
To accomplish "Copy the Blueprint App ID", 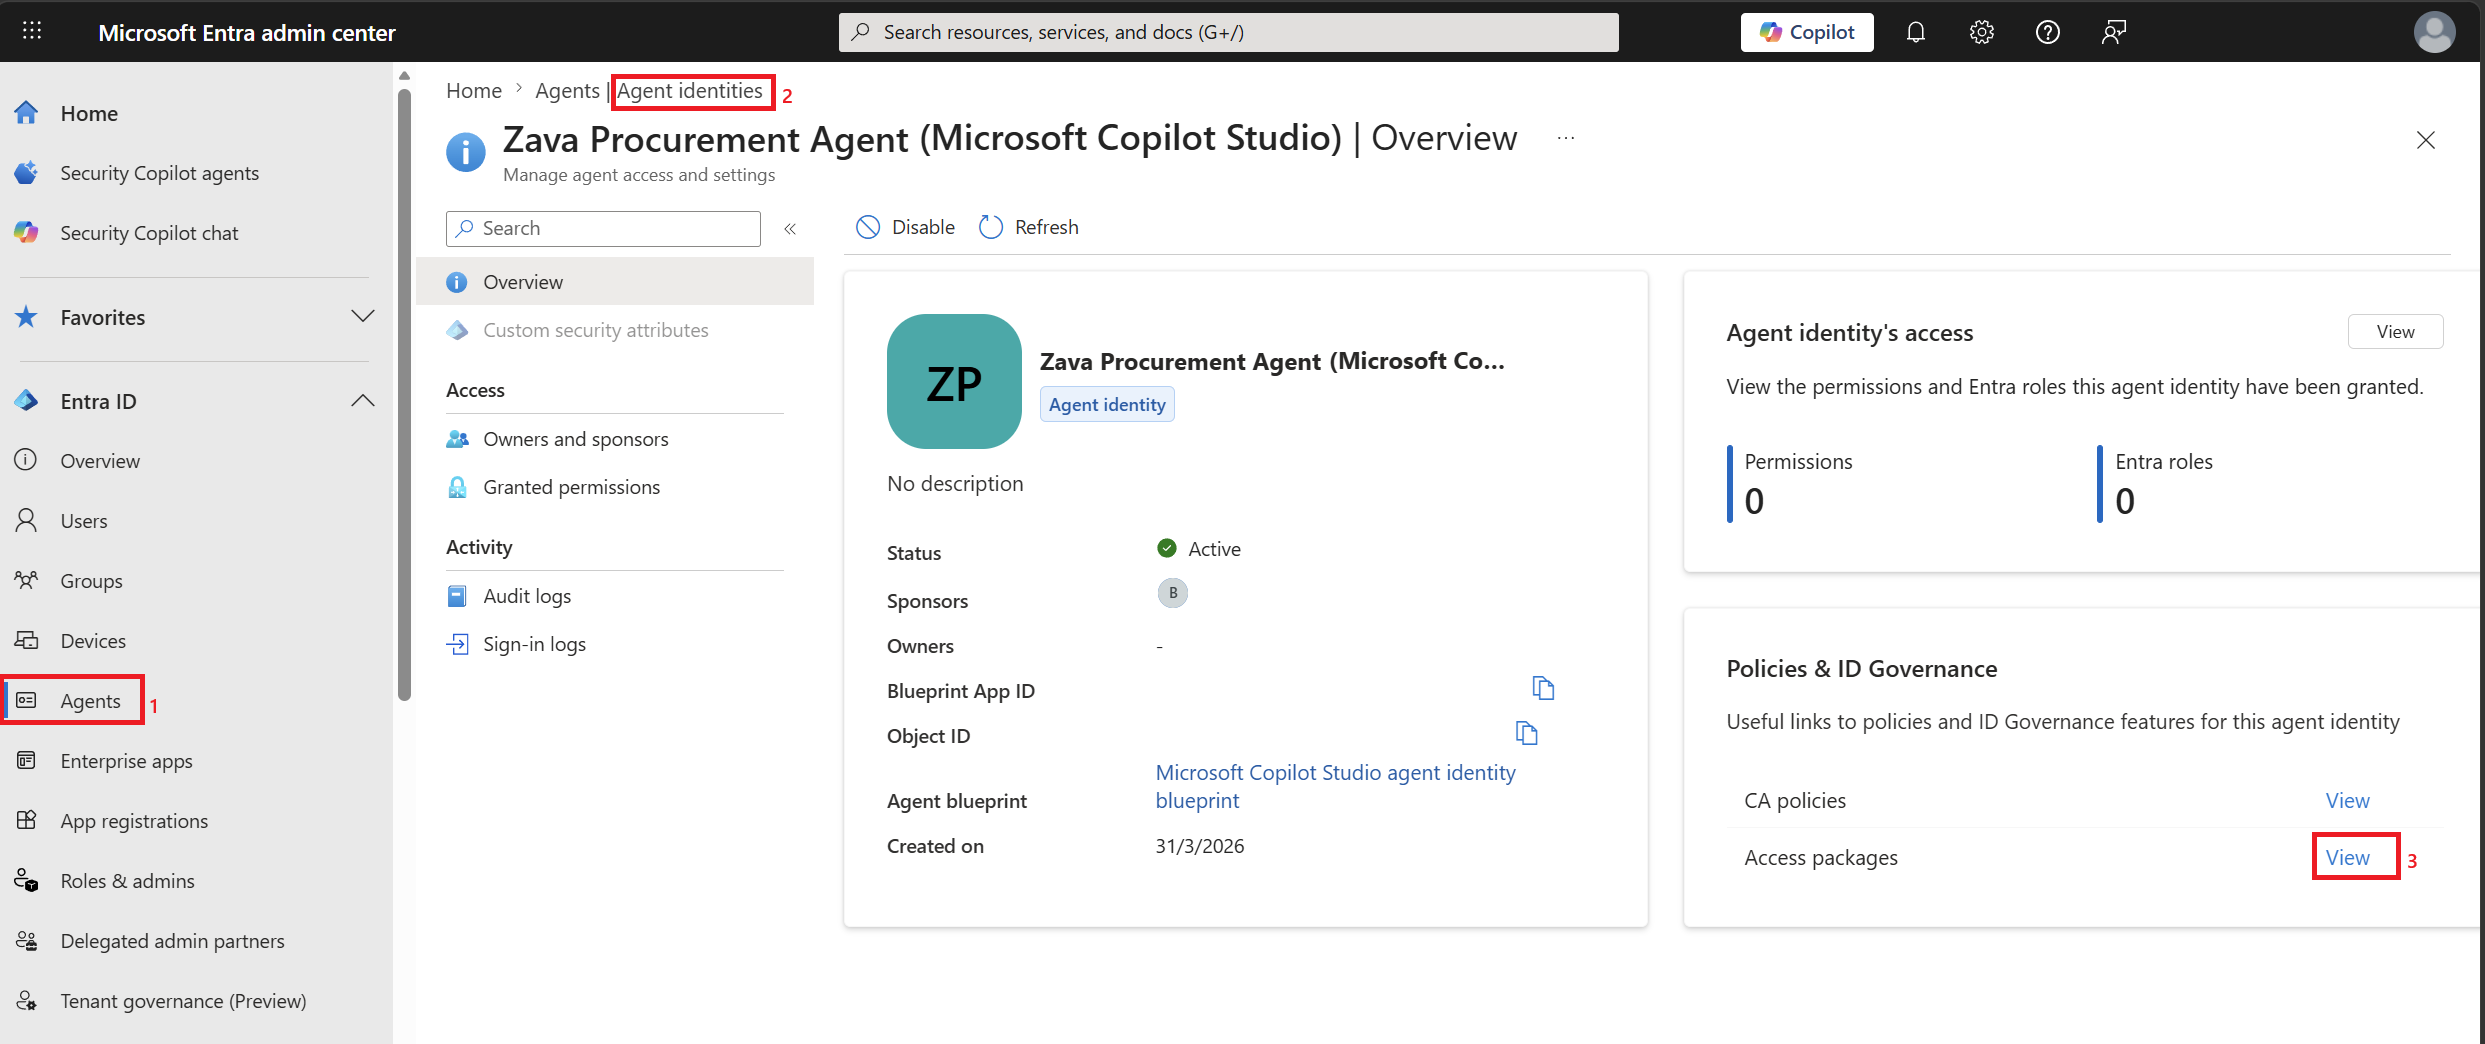I will (x=1543, y=688).
